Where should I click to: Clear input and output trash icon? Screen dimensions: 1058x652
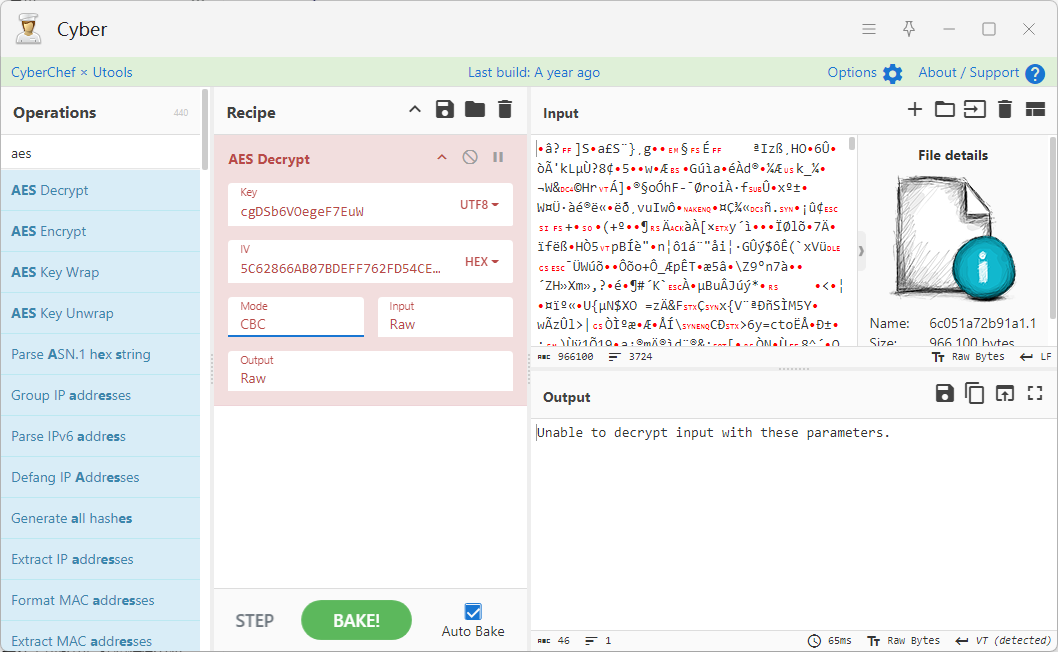click(x=1005, y=109)
